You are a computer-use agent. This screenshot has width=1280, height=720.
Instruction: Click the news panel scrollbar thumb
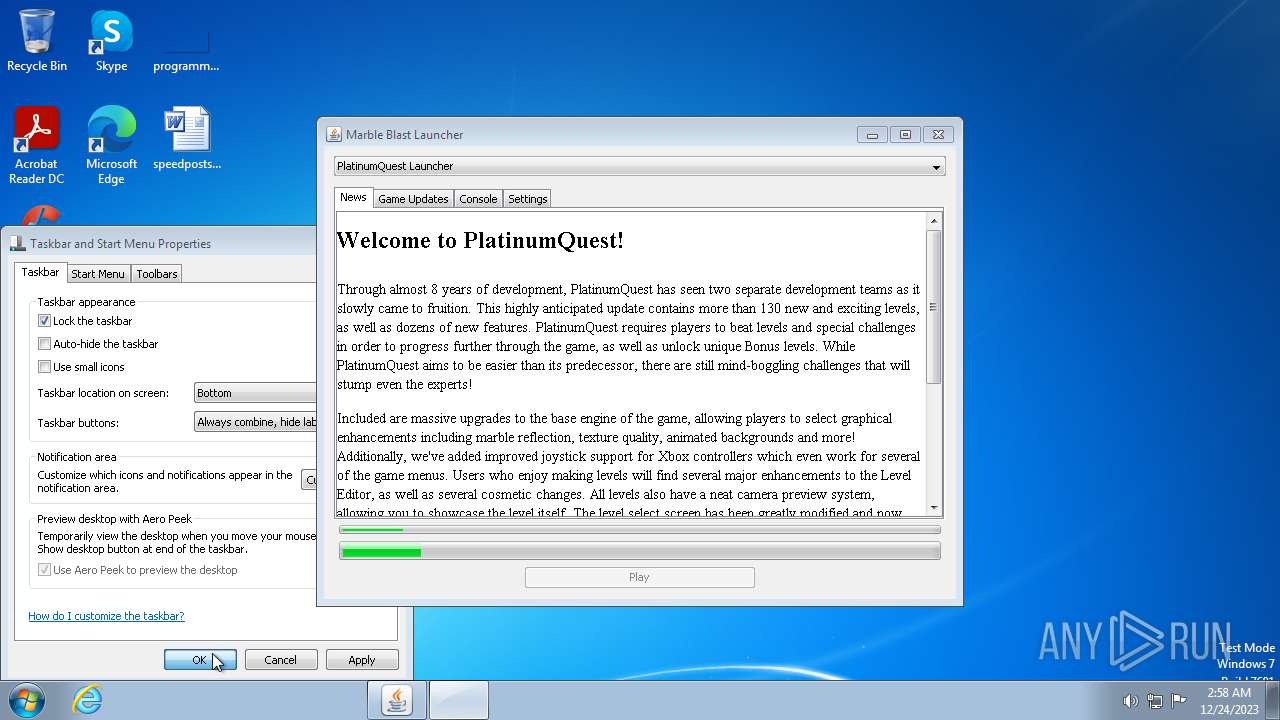pyautogui.click(x=934, y=307)
